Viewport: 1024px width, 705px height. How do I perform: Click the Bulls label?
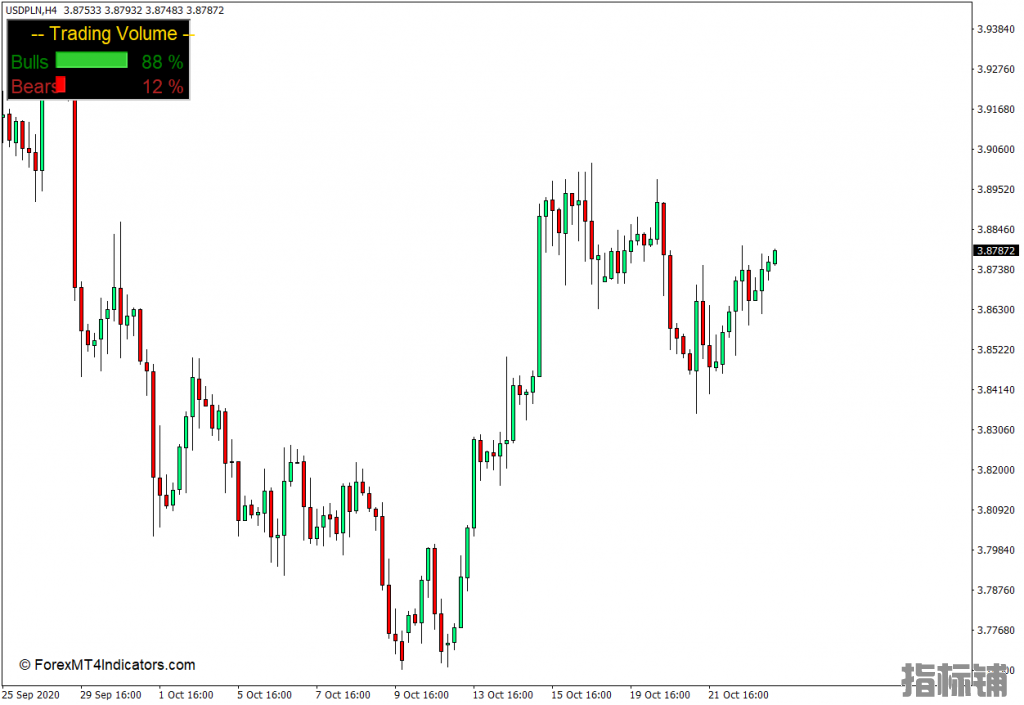coord(29,62)
